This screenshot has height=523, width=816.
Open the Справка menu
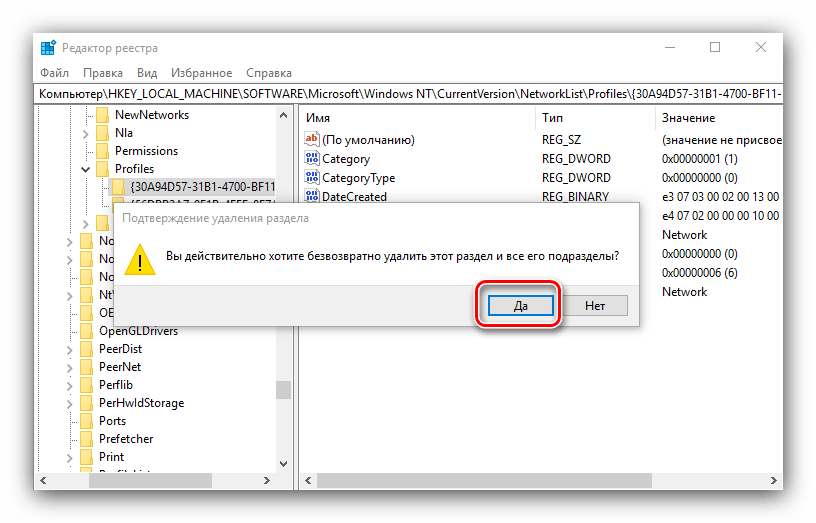coord(268,73)
